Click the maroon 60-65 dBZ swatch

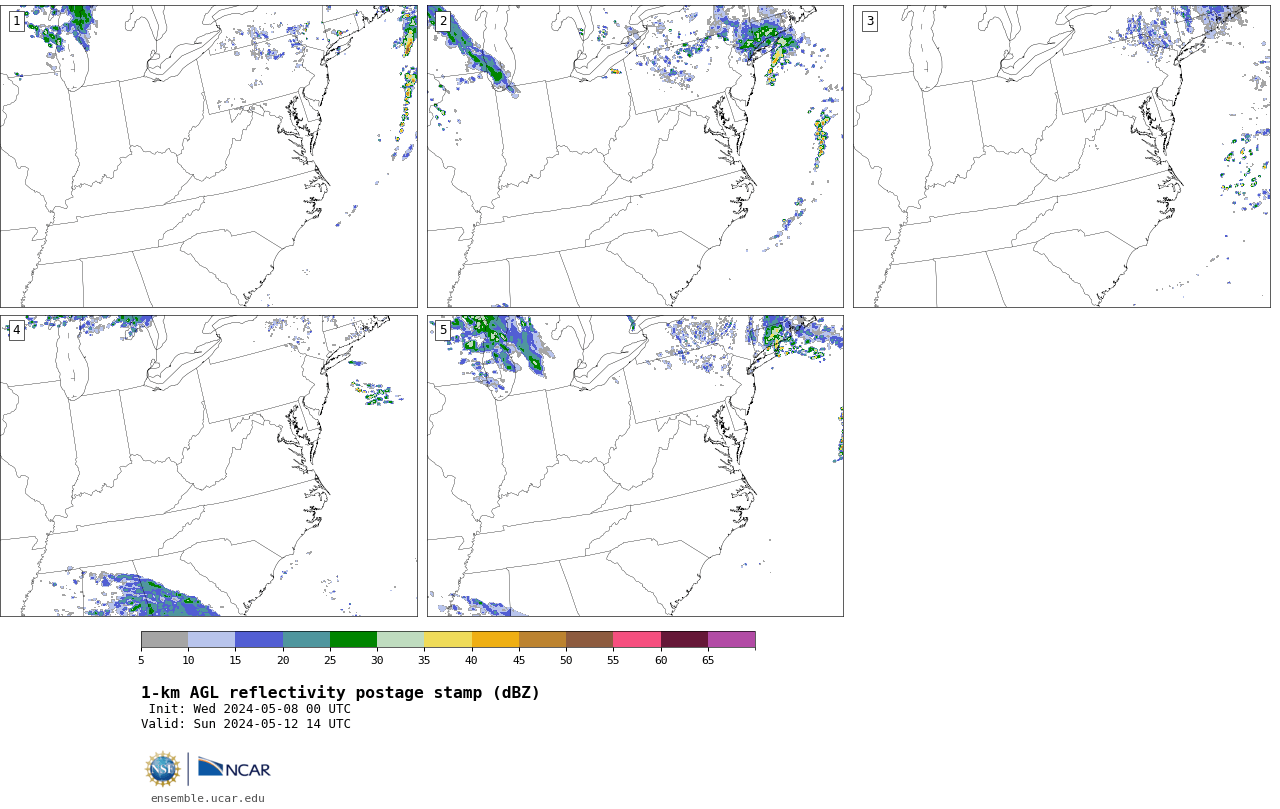[x=684, y=640]
